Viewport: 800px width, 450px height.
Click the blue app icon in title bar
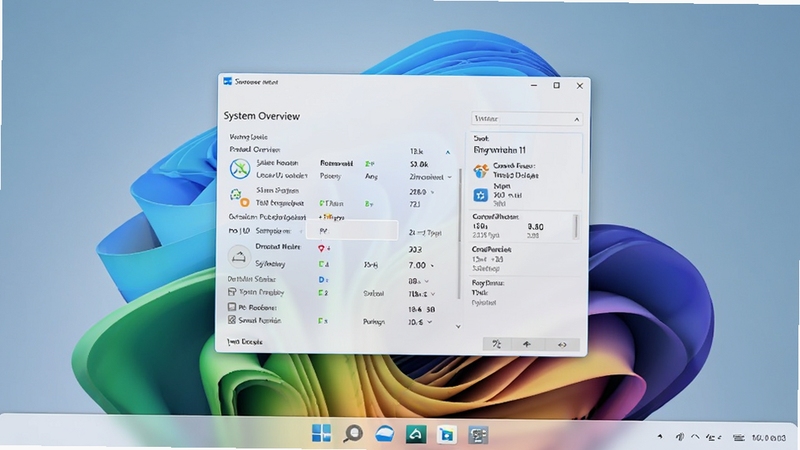point(228,82)
